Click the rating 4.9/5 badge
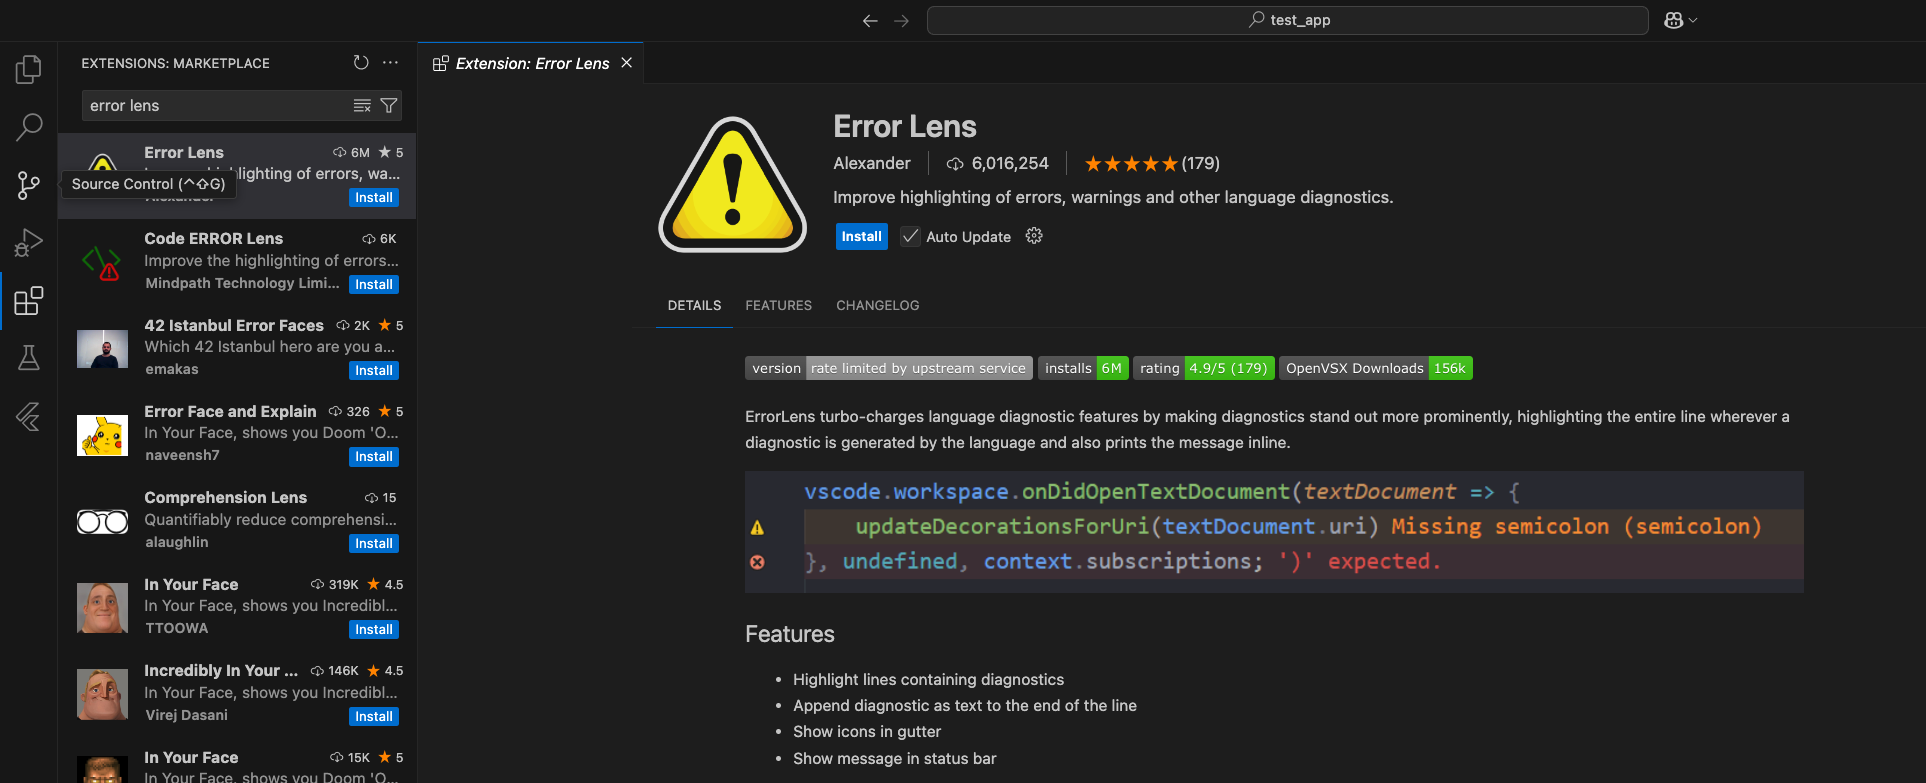1926x783 pixels. pos(1204,368)
